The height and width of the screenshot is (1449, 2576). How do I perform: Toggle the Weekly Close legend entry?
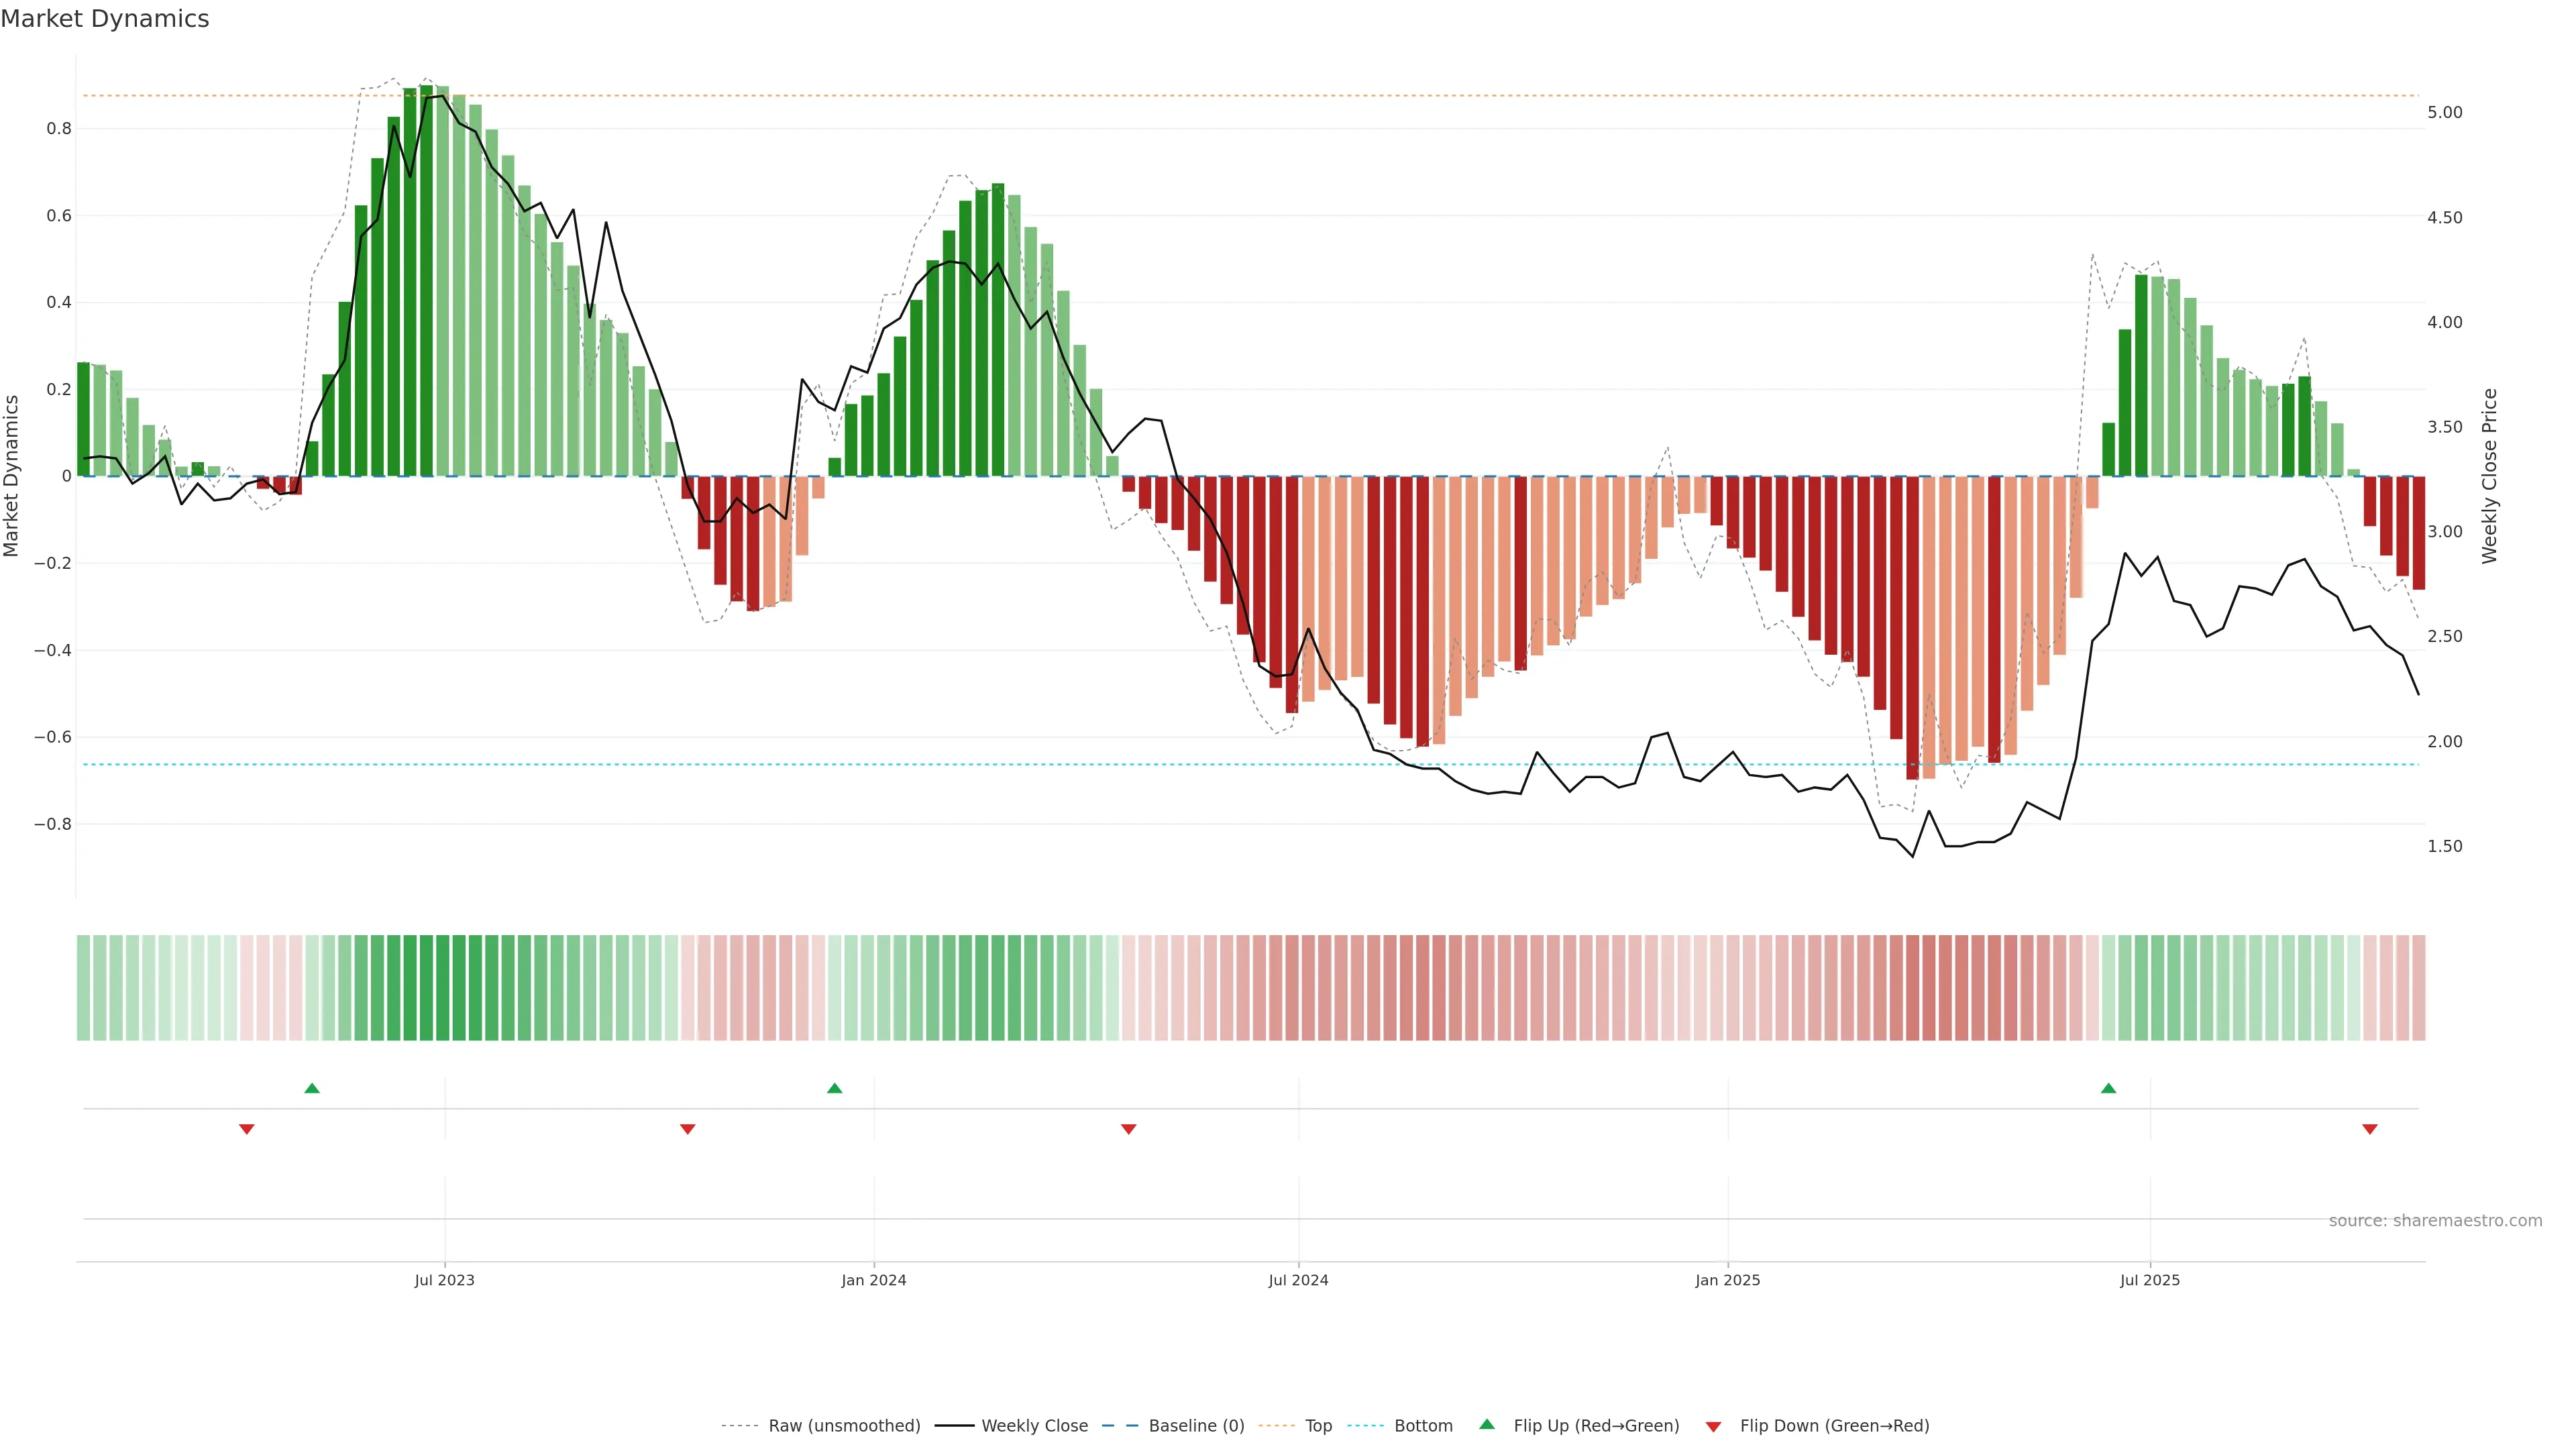tap(1034, 1426)
